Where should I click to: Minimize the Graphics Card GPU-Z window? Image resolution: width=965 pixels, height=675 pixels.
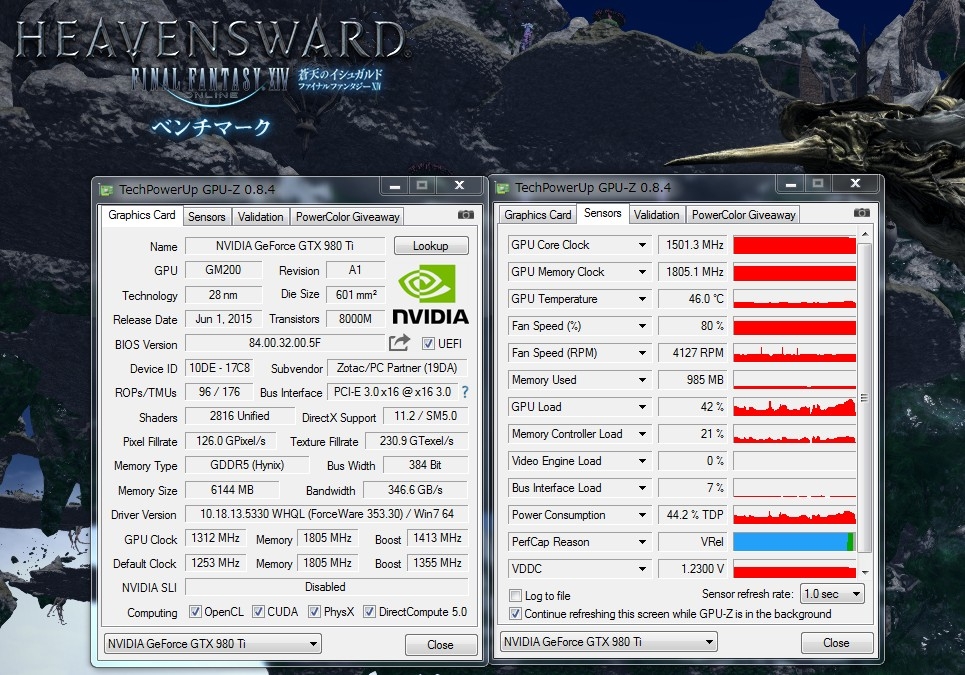click(x=395, y=185)
